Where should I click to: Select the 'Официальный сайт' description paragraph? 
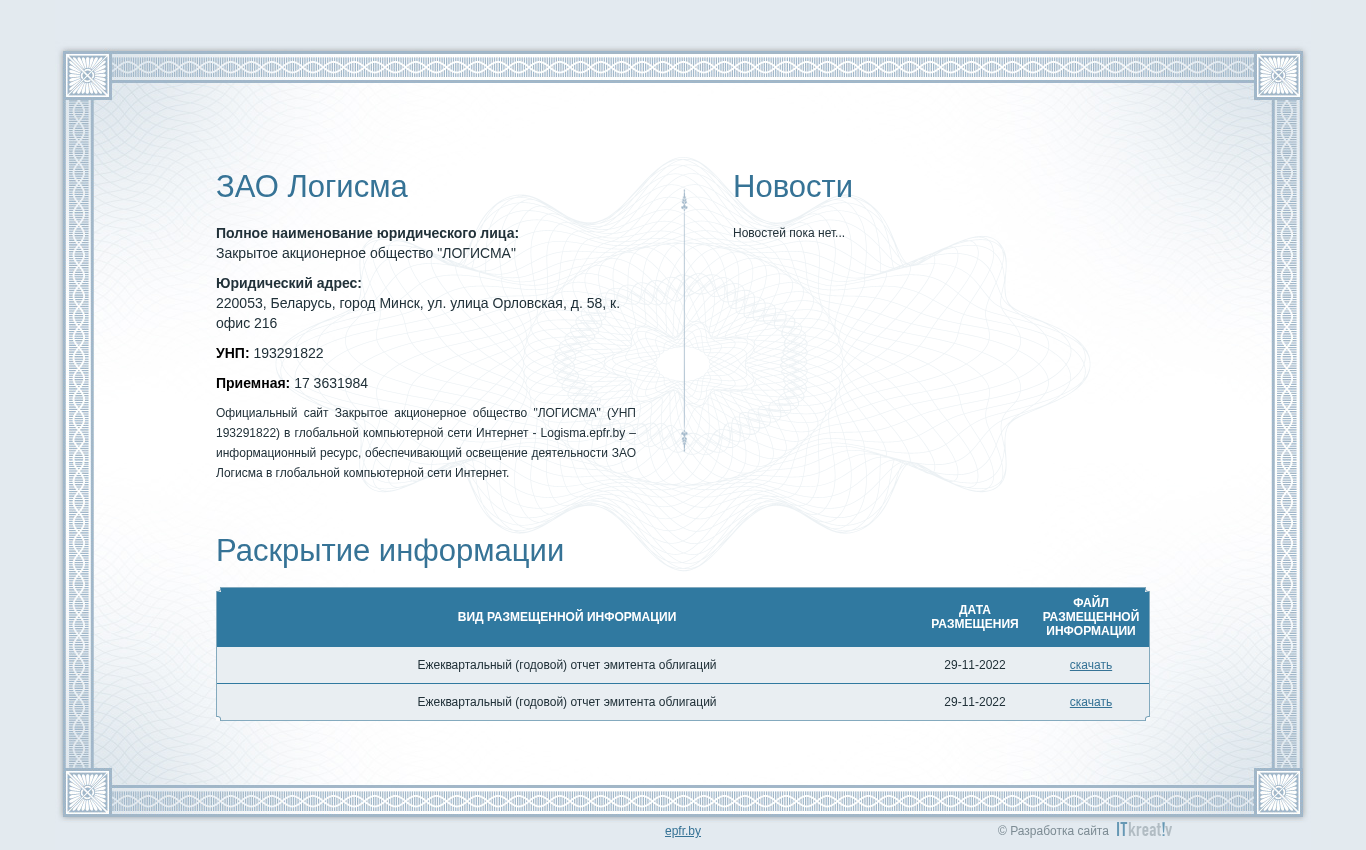(x=426, y=443)
